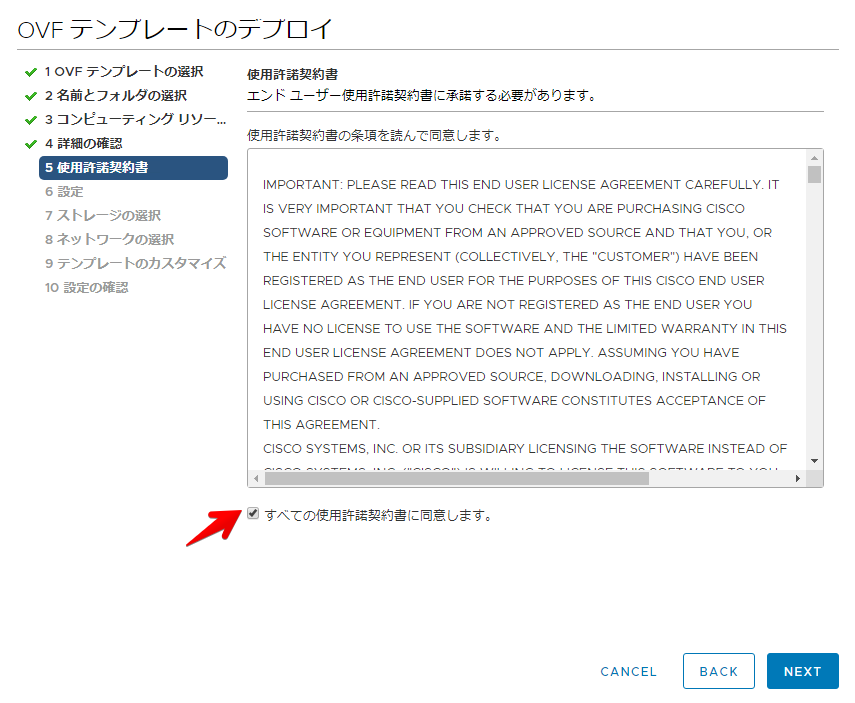The image size is (855, 703).
Task: Click the horizontal scroll-right arrow
Action: coord(798,479)
